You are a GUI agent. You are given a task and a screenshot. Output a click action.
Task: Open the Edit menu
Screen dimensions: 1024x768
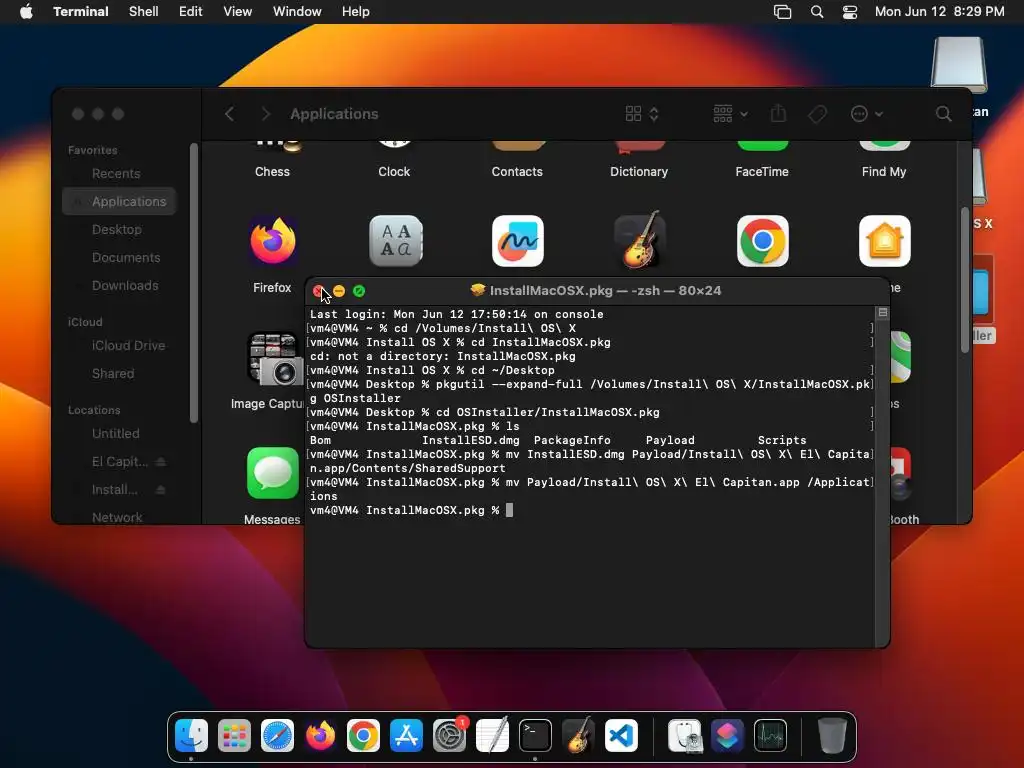[191, 12]
